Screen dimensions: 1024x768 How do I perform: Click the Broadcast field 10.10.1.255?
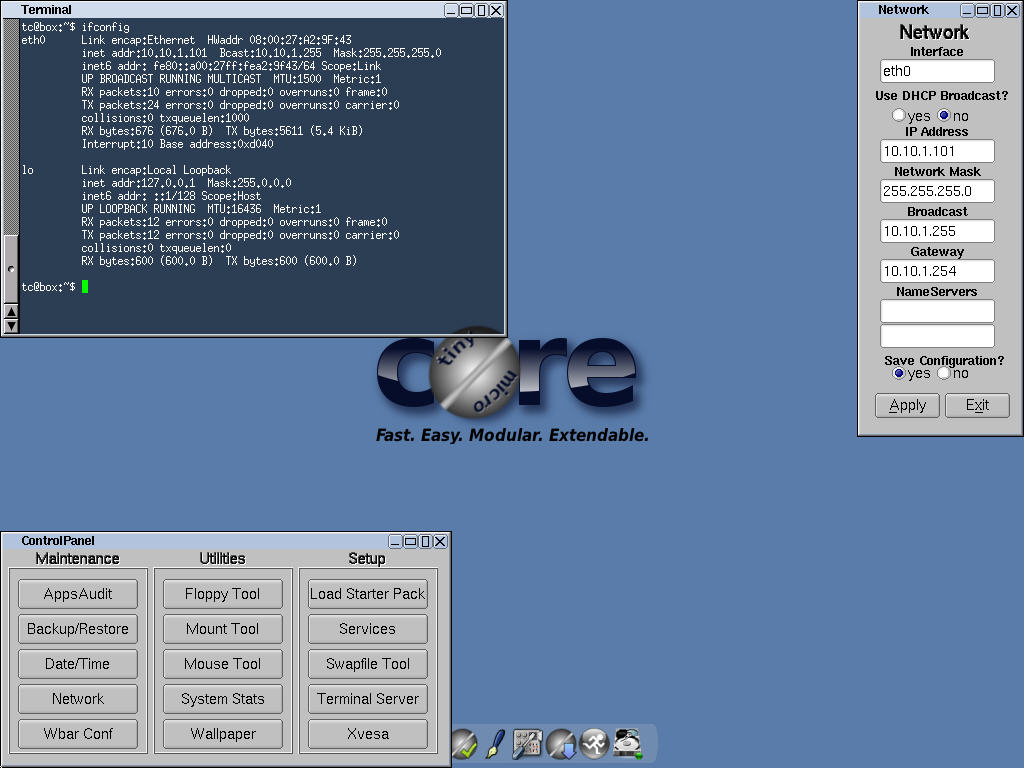(x=937, y=231)
